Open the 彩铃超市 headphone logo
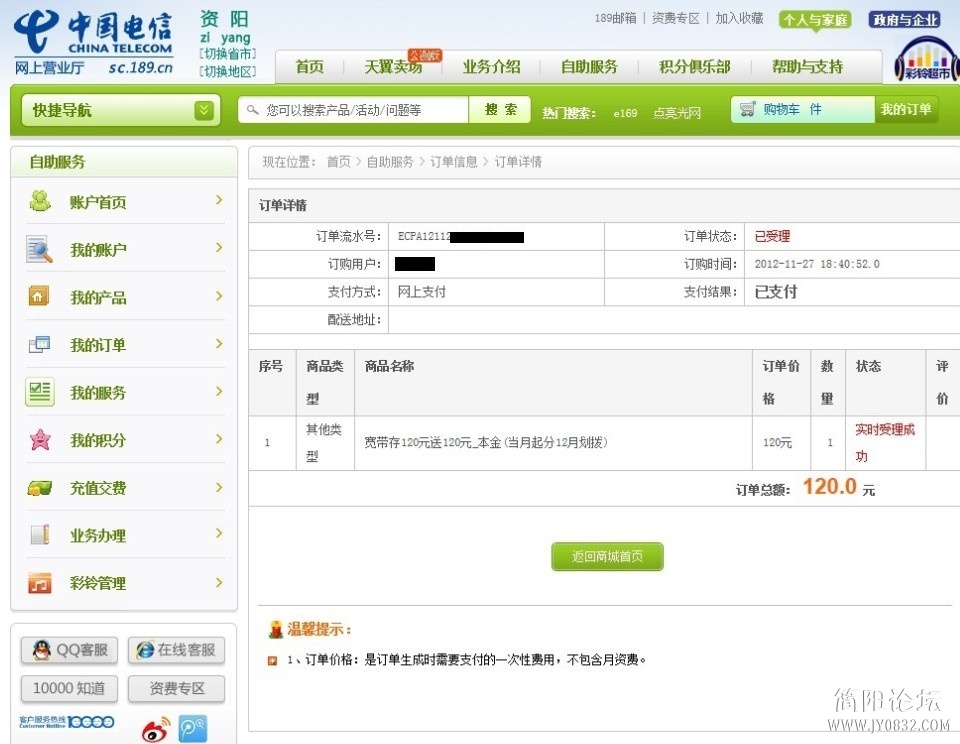 (926, 59)
